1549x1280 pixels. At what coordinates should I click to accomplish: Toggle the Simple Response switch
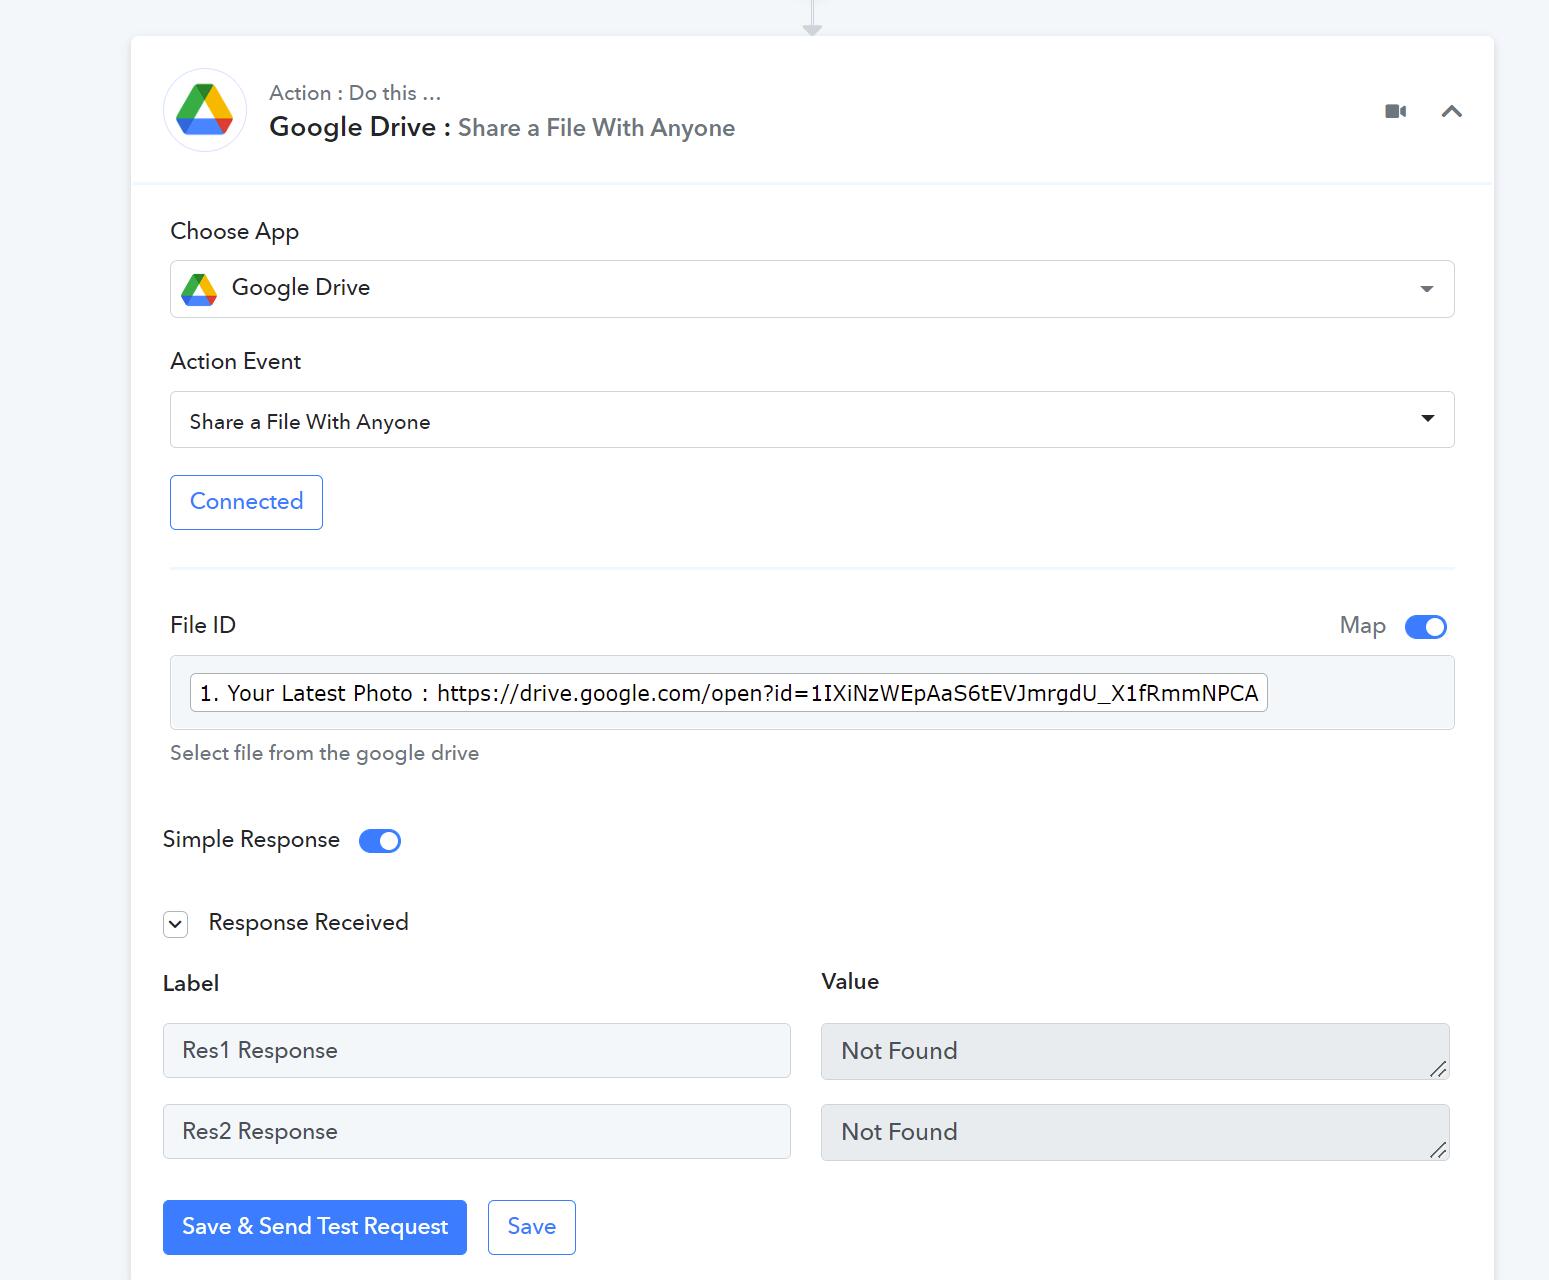coord(380,841)
